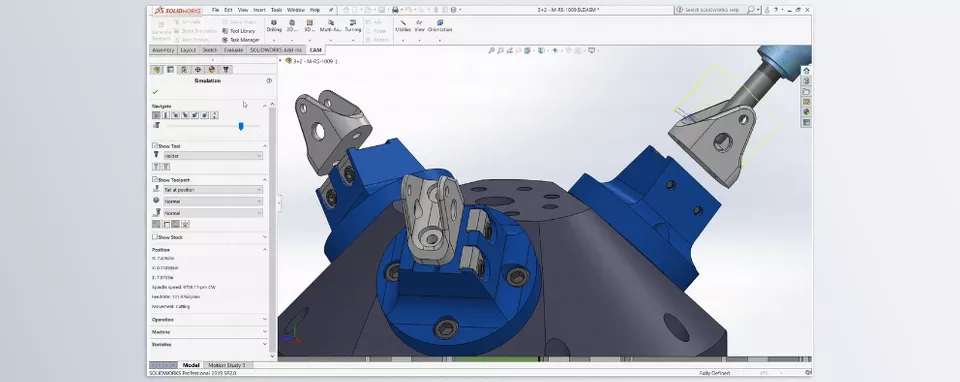Open the View menu
Image resolution: width=960 pixels, height=382 pixels.
pos(243,10)
